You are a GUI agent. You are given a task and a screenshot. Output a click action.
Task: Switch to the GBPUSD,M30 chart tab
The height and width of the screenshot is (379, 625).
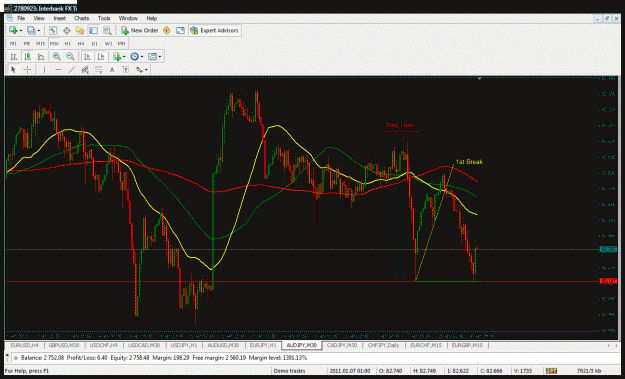coord(64,346)
